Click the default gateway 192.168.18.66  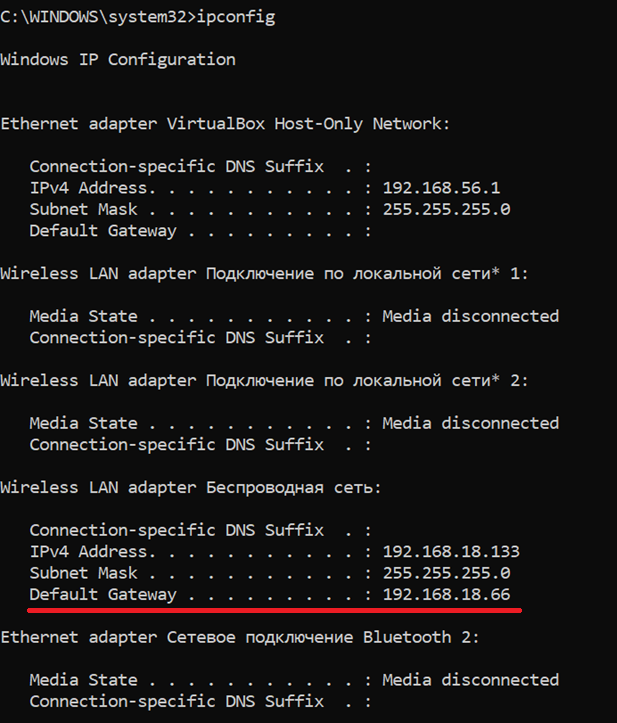(446, 594)
